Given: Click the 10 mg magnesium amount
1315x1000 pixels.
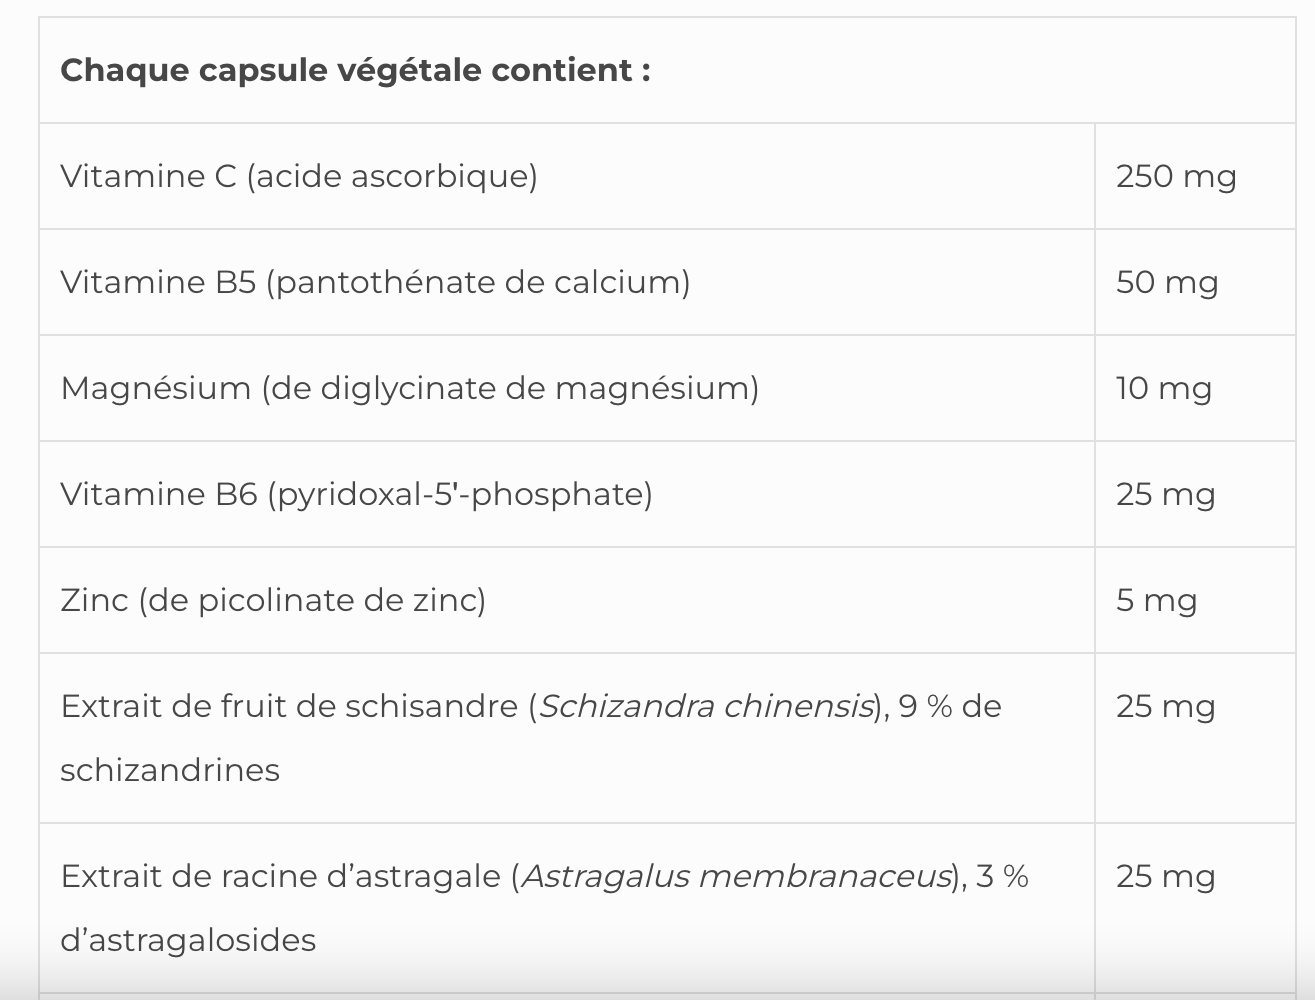Looking at the screenshot, I should click(1164, 389).
